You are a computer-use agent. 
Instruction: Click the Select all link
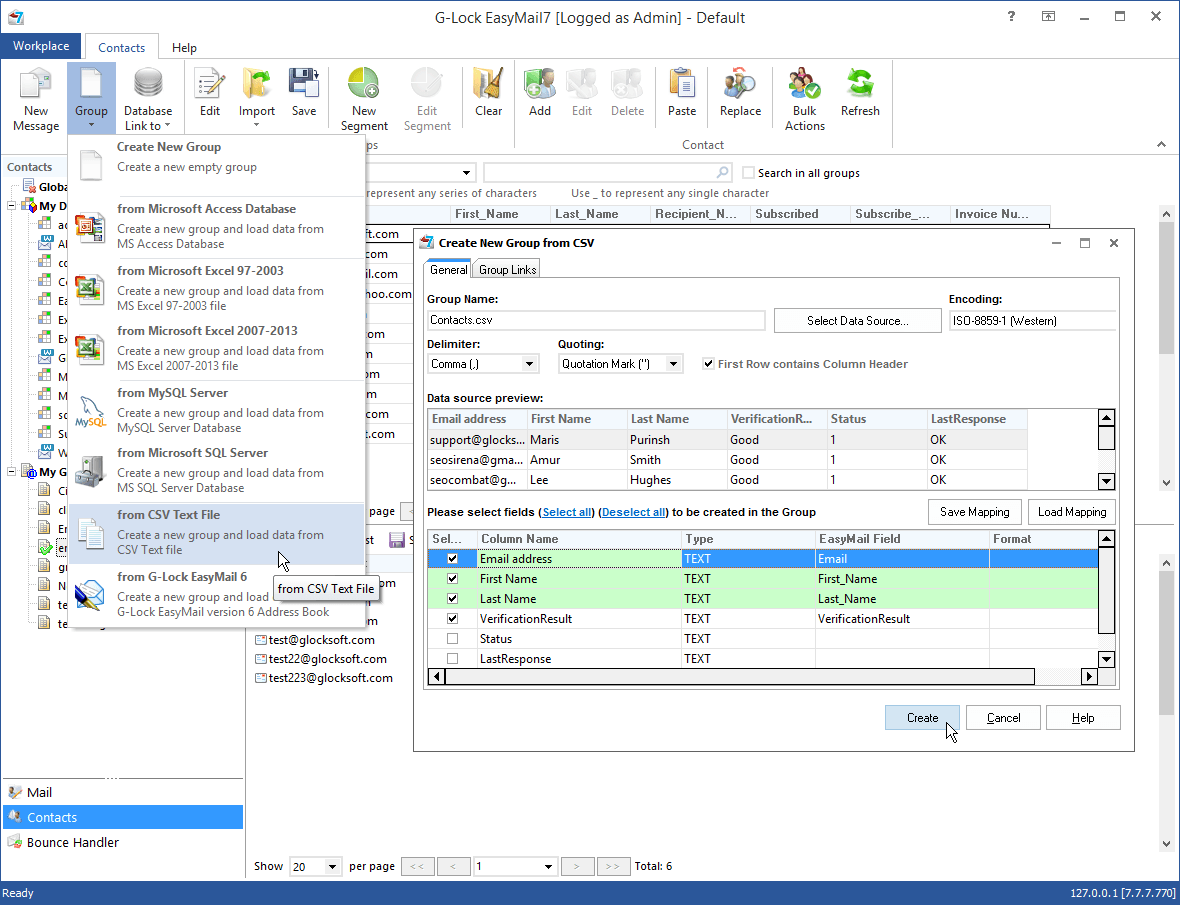pyautogui.click(x=567, y=512)
